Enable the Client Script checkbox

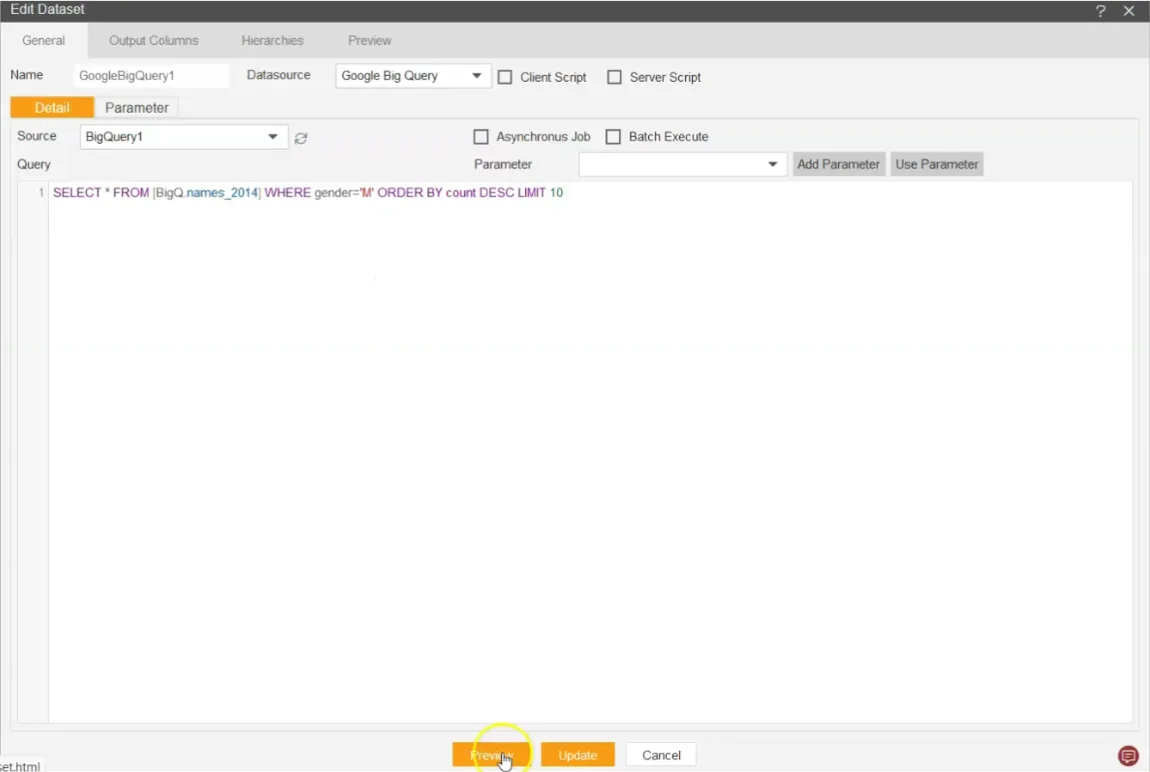(505, 77)
